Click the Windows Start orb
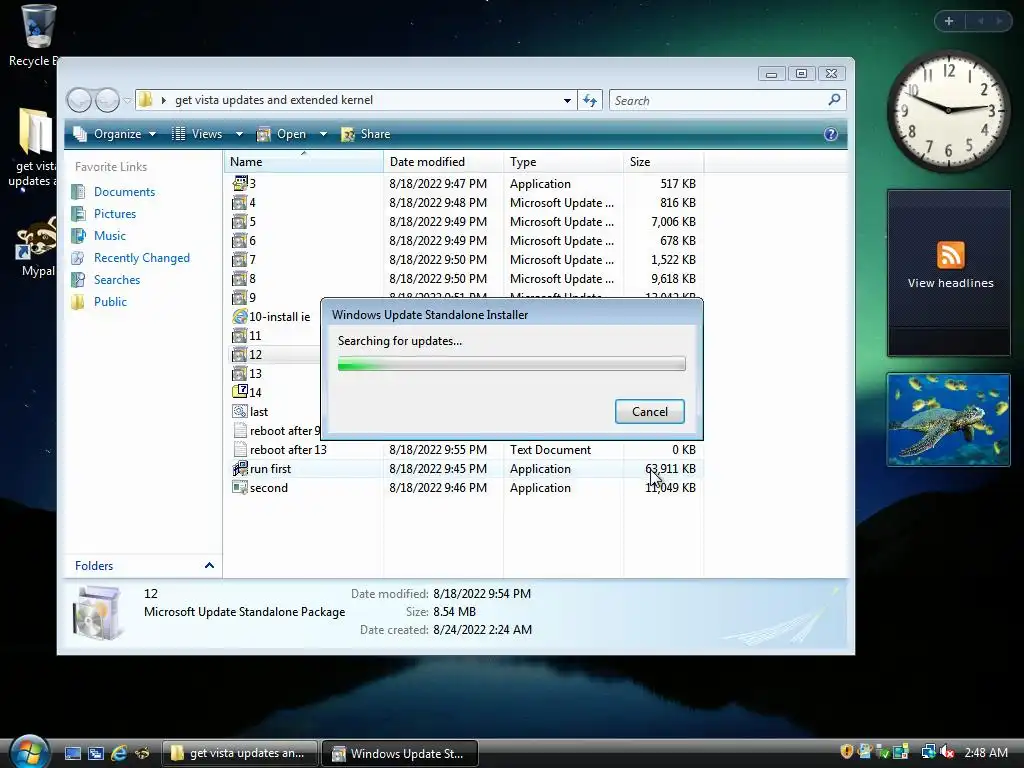The image size is (1024, 768). point(29,752)
